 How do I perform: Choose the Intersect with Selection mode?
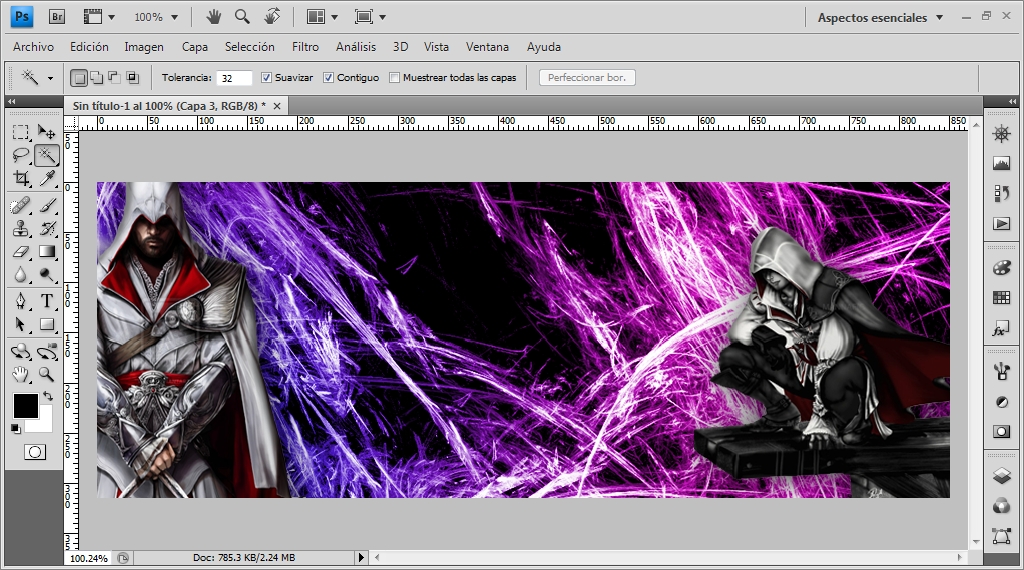(133, 78)
